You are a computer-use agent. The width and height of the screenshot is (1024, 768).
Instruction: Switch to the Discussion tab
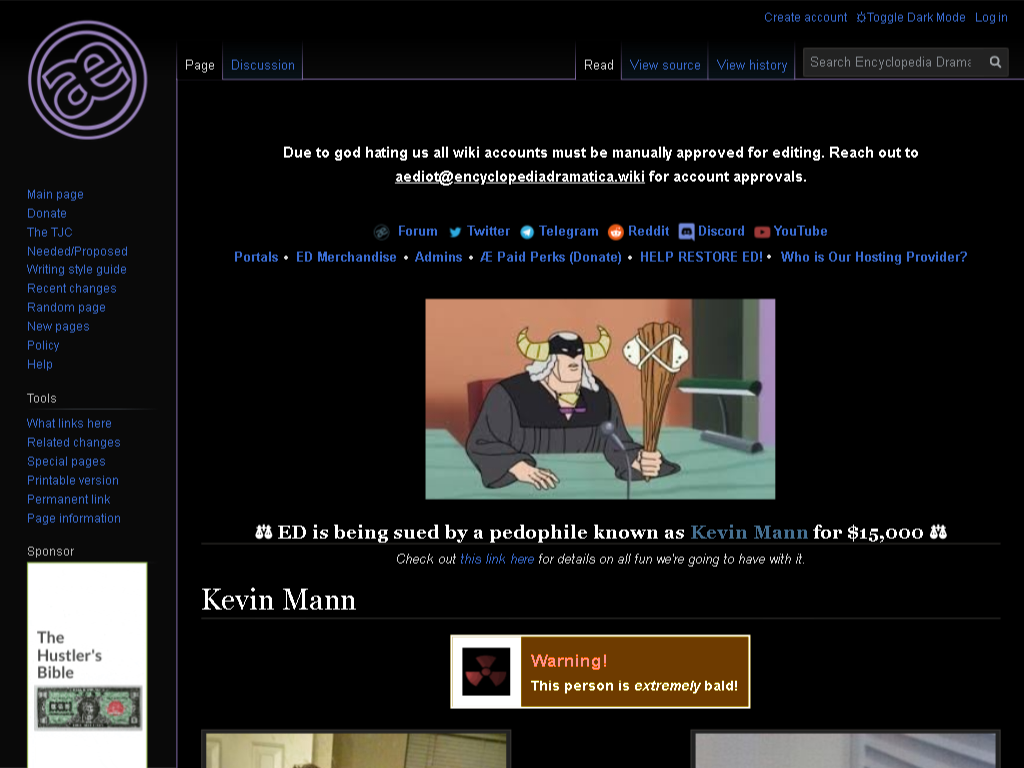pyautogui.click(x=263, y=65)
